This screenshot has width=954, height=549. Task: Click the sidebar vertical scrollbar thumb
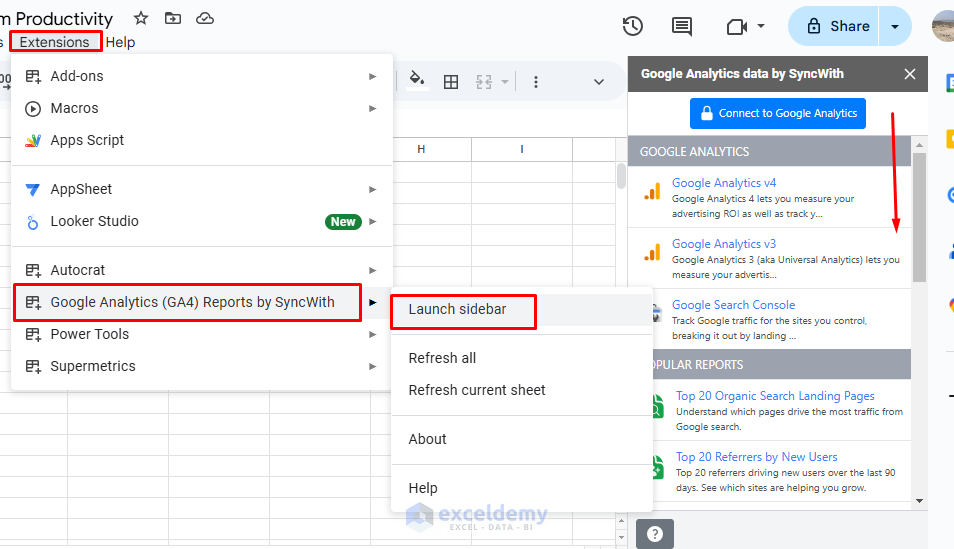click(919, 217)
